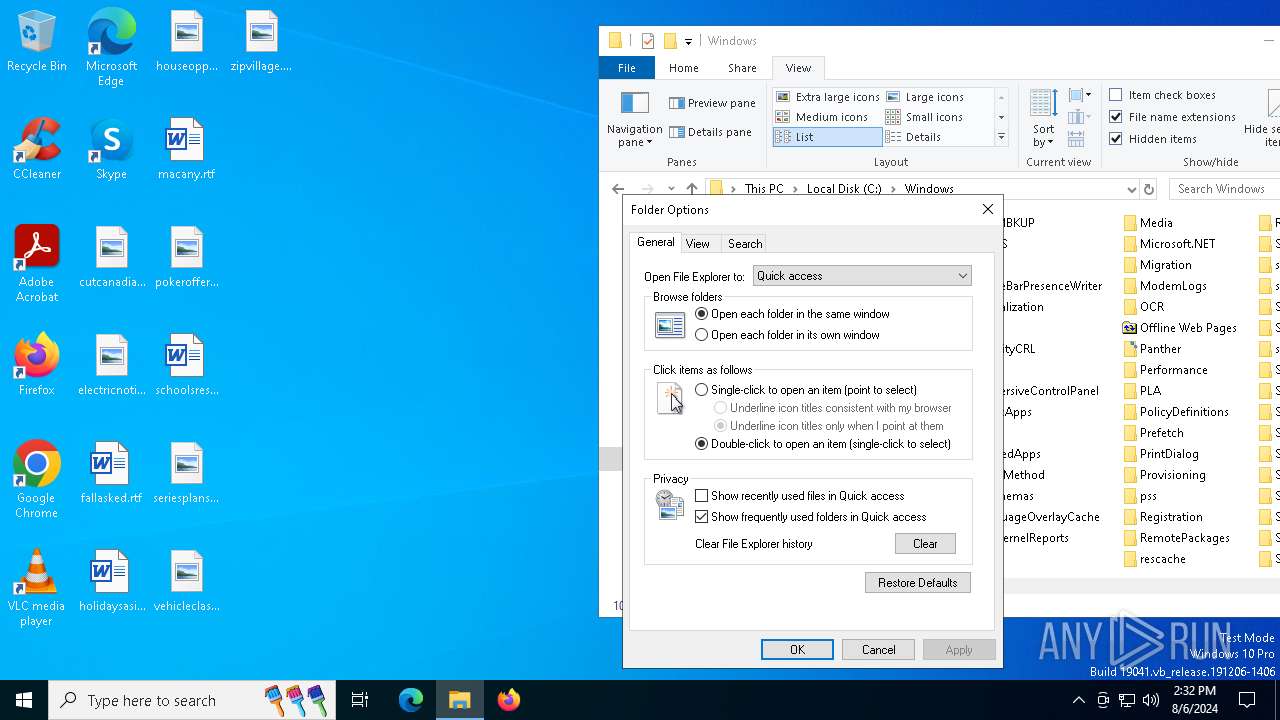Select Double-click to open an item
The height and width of the screenshot is (720, 1280).
(822, 444)
